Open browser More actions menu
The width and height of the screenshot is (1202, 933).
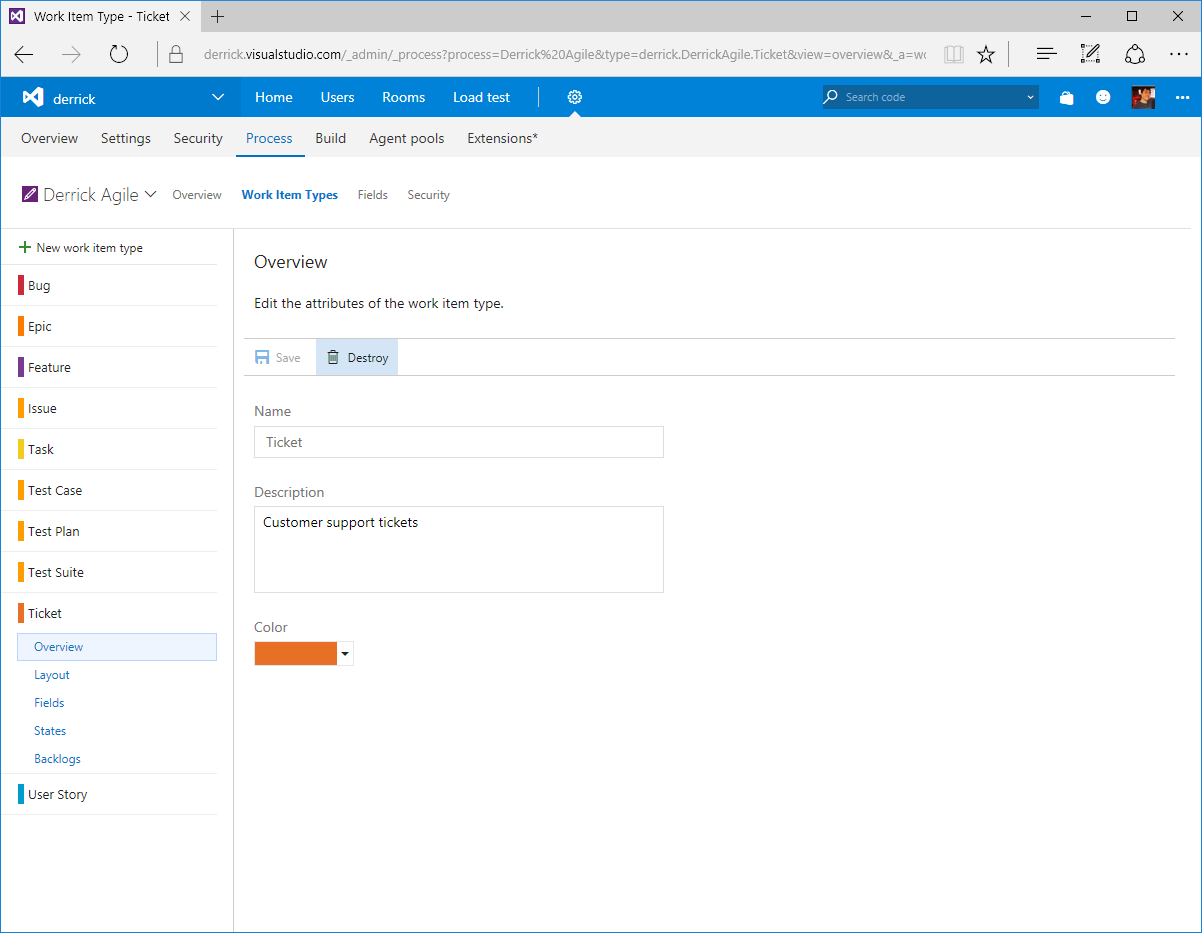pyautogui.click(x=1178, y=54)
